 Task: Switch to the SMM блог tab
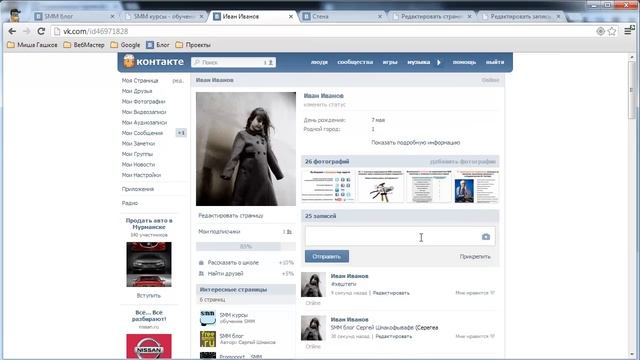tap(73, 16)
